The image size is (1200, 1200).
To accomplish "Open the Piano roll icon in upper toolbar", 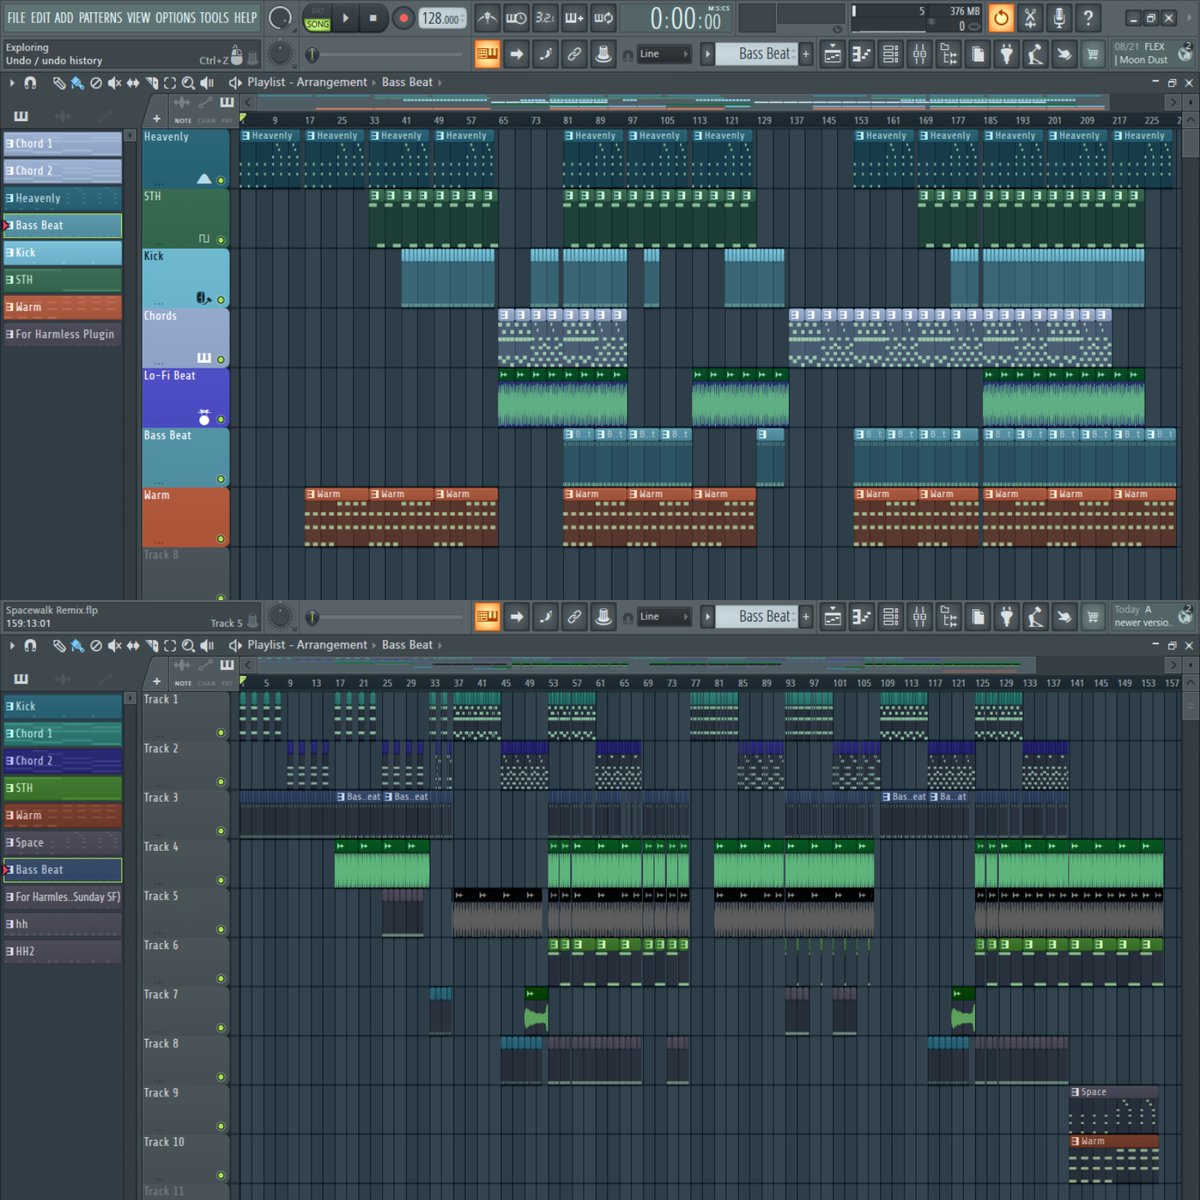I will pyautogui.click(x=861, y=54).
